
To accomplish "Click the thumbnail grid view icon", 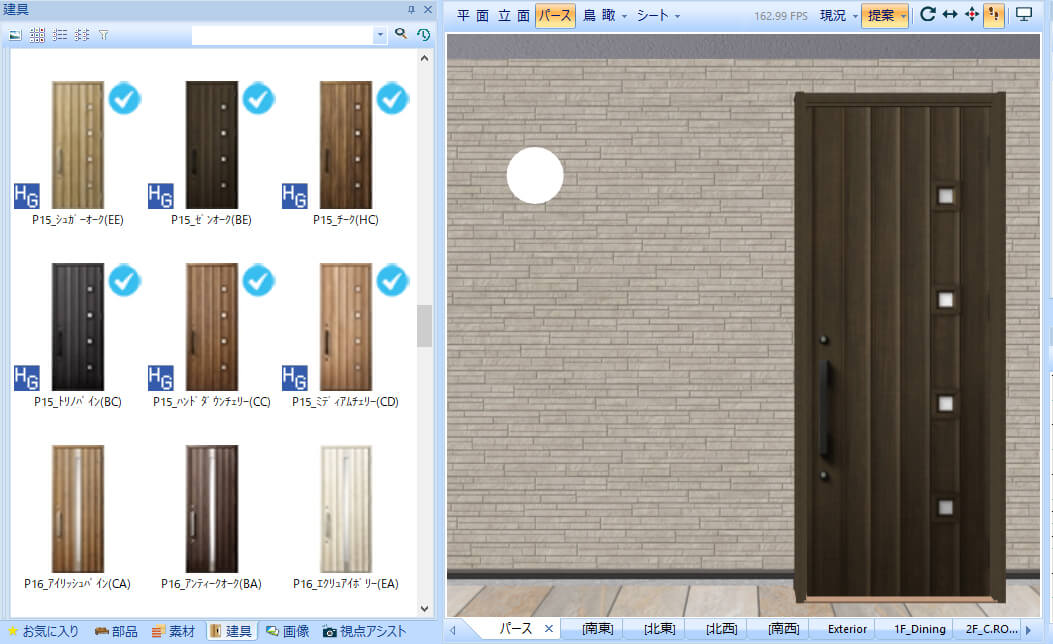I will (37, 35).
